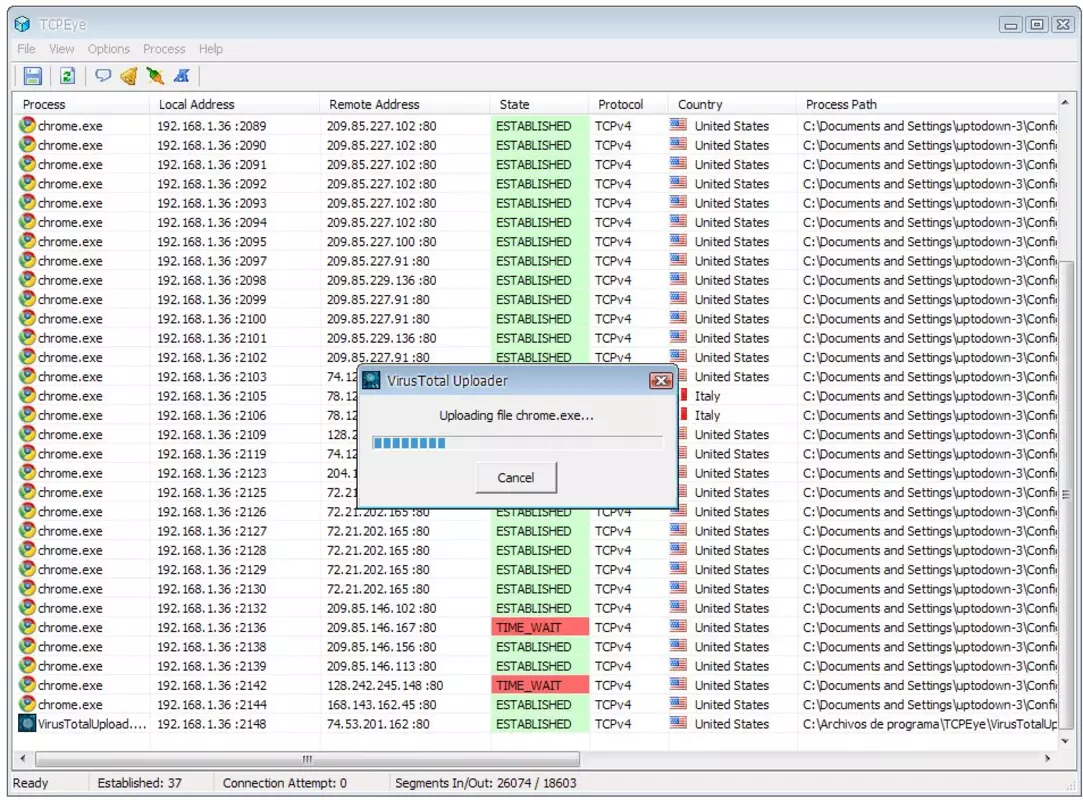Select the VirusTotalUpload process name
The height and width of the screenshot is (800, 1083).
pos(92,724)
